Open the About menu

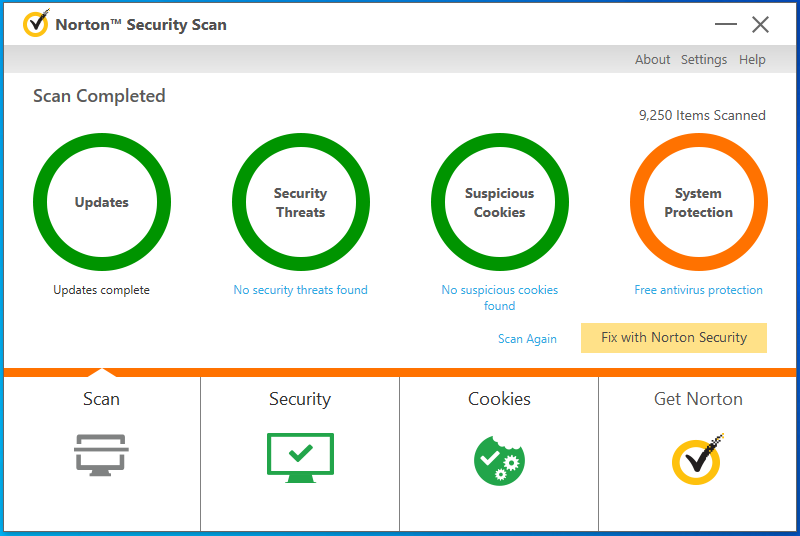(x=652, y=60)
